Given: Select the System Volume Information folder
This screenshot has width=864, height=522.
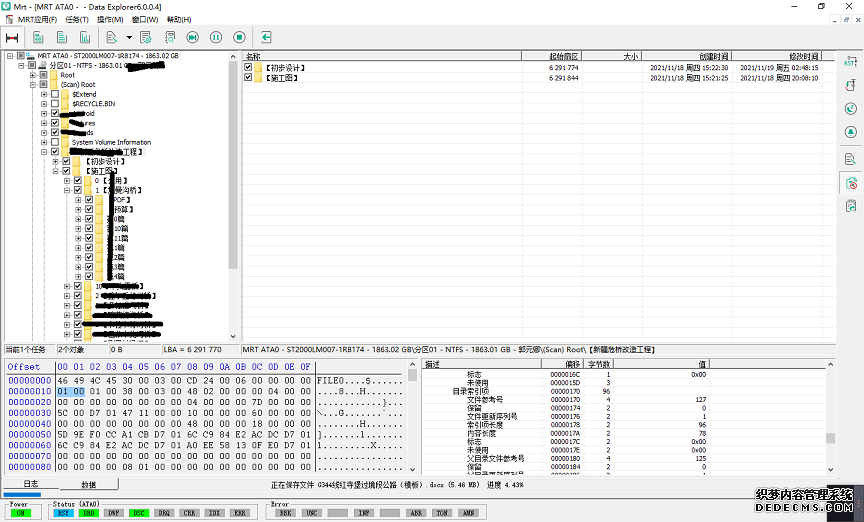Looking at the screenshot, I should click(x=111, y=142).
